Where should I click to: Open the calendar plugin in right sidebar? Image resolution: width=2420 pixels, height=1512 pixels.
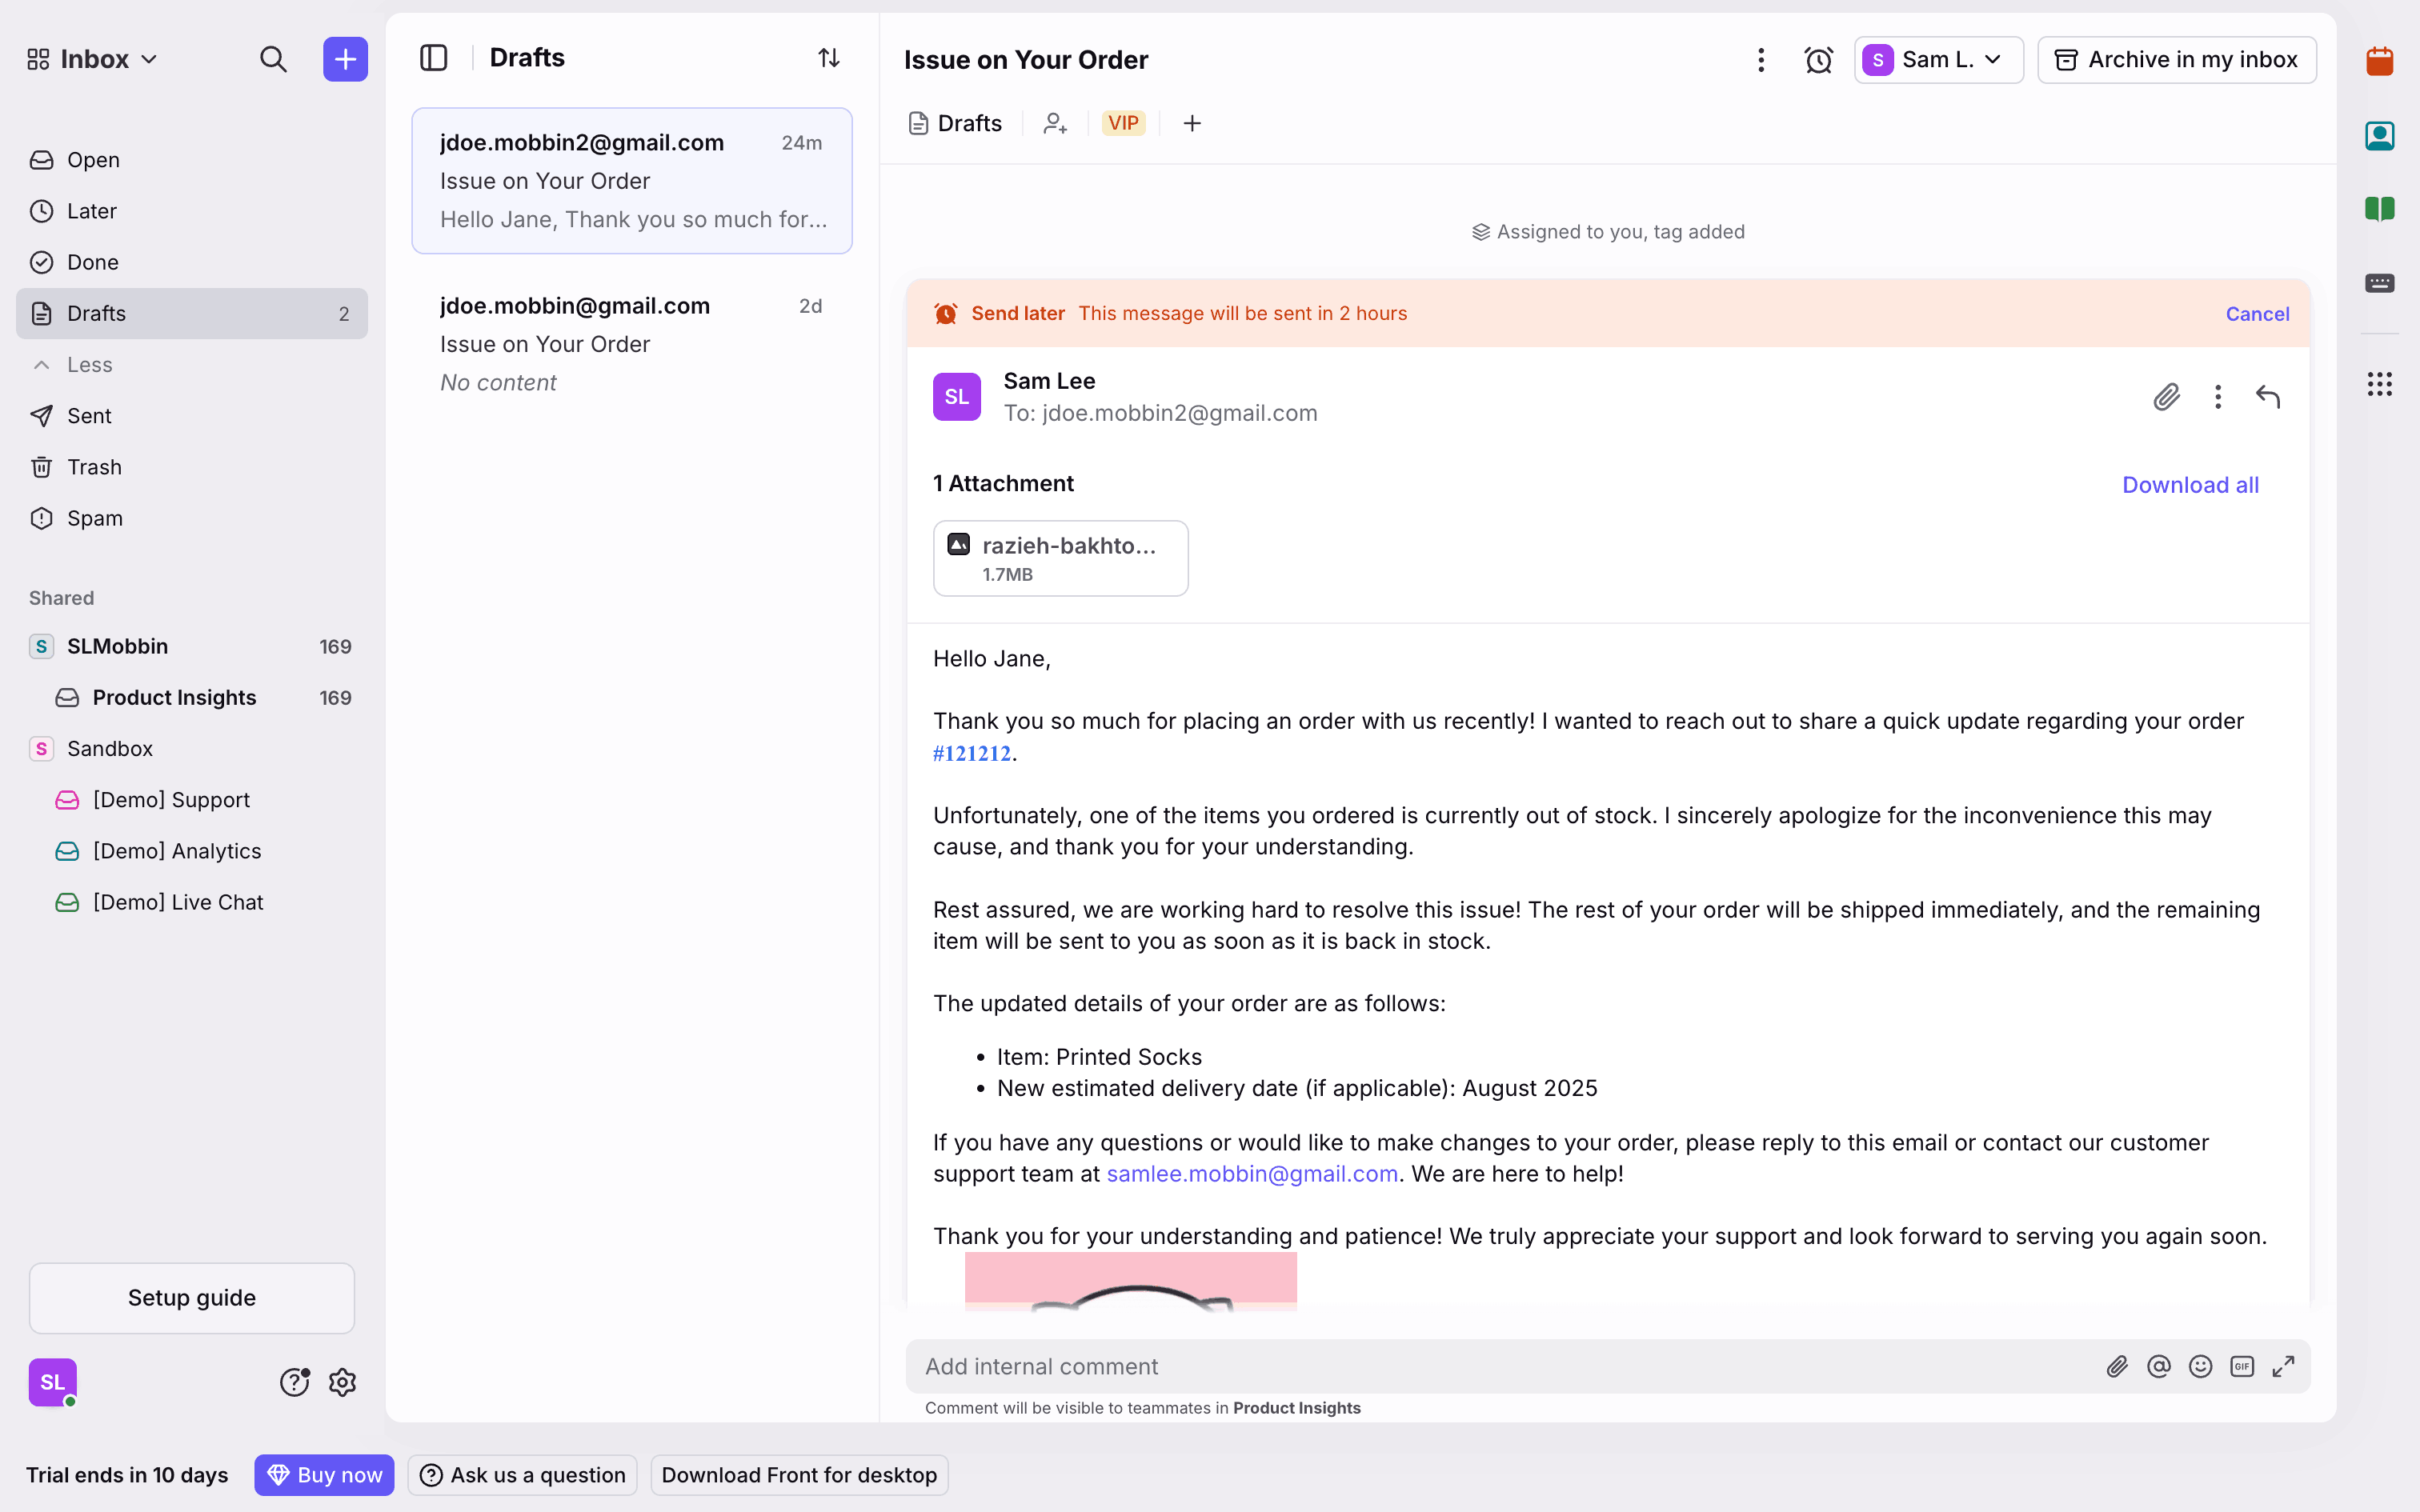pos(2379,61)
